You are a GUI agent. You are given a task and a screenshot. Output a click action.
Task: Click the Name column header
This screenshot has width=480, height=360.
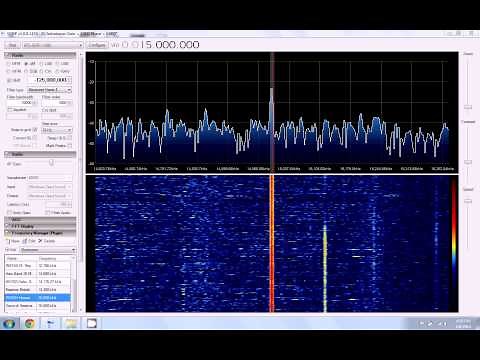[x=21, y=258]
